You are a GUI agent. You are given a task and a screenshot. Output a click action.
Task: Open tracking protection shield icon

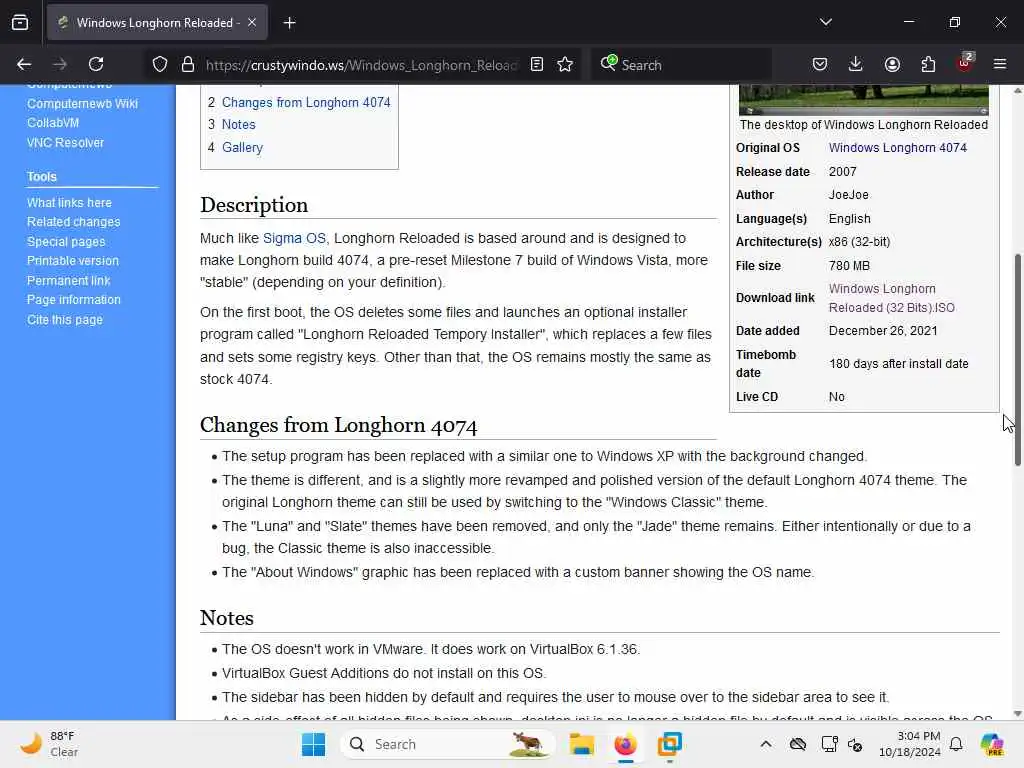click(160, 65)
